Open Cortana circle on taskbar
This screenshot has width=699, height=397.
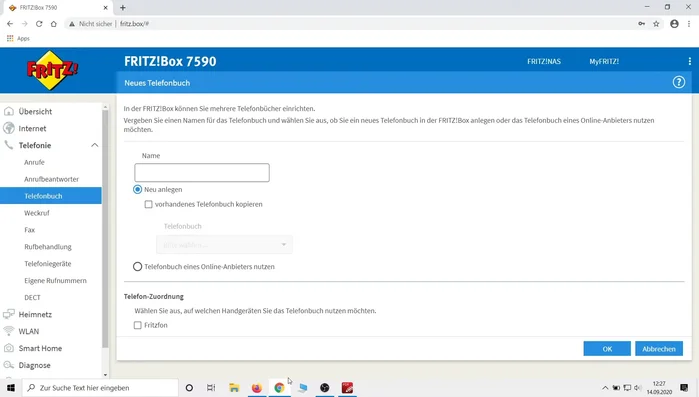pos(189,388)
